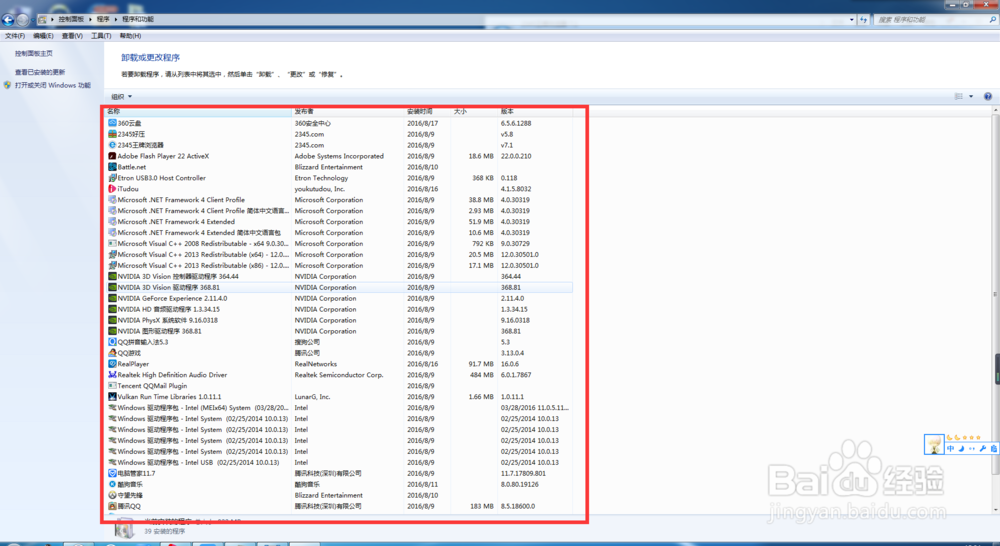The image size is (1000, 546).
Task: Click 打开或关闭 Windows 功能 link
Action: [53, 85]
